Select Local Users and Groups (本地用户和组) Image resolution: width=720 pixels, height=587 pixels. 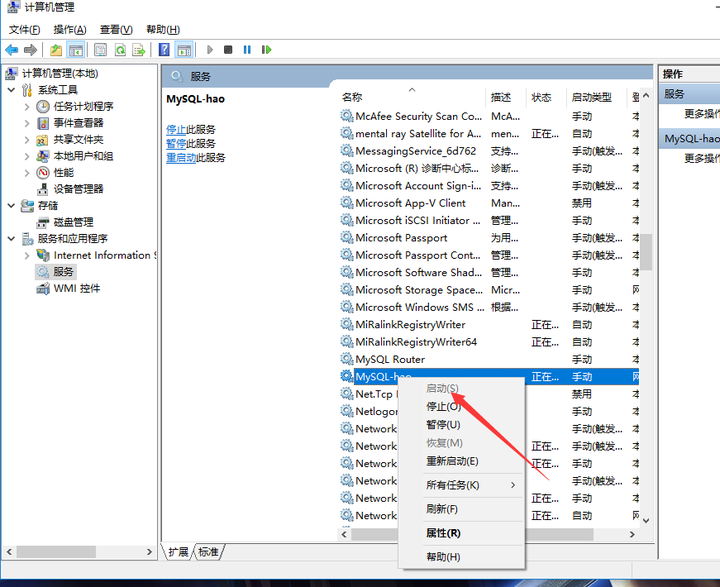tap(83, 156)
